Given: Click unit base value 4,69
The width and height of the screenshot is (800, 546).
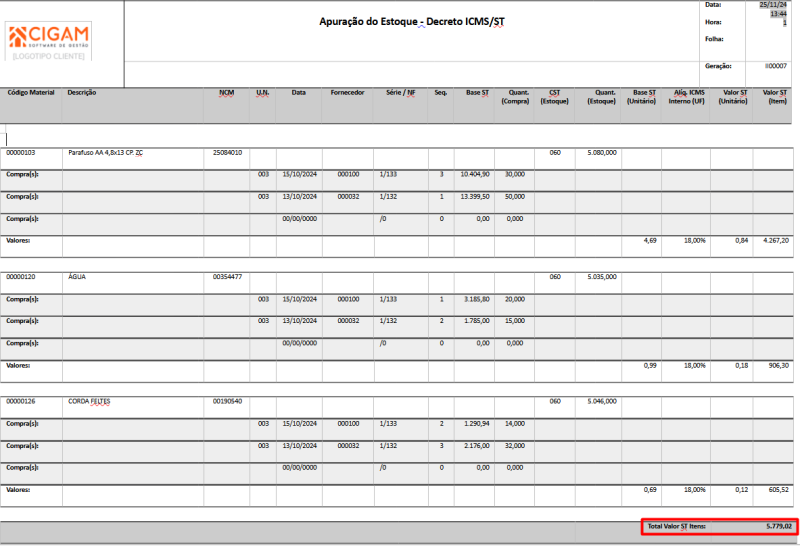Looking at the screenshot, I should tap(650, 240).
